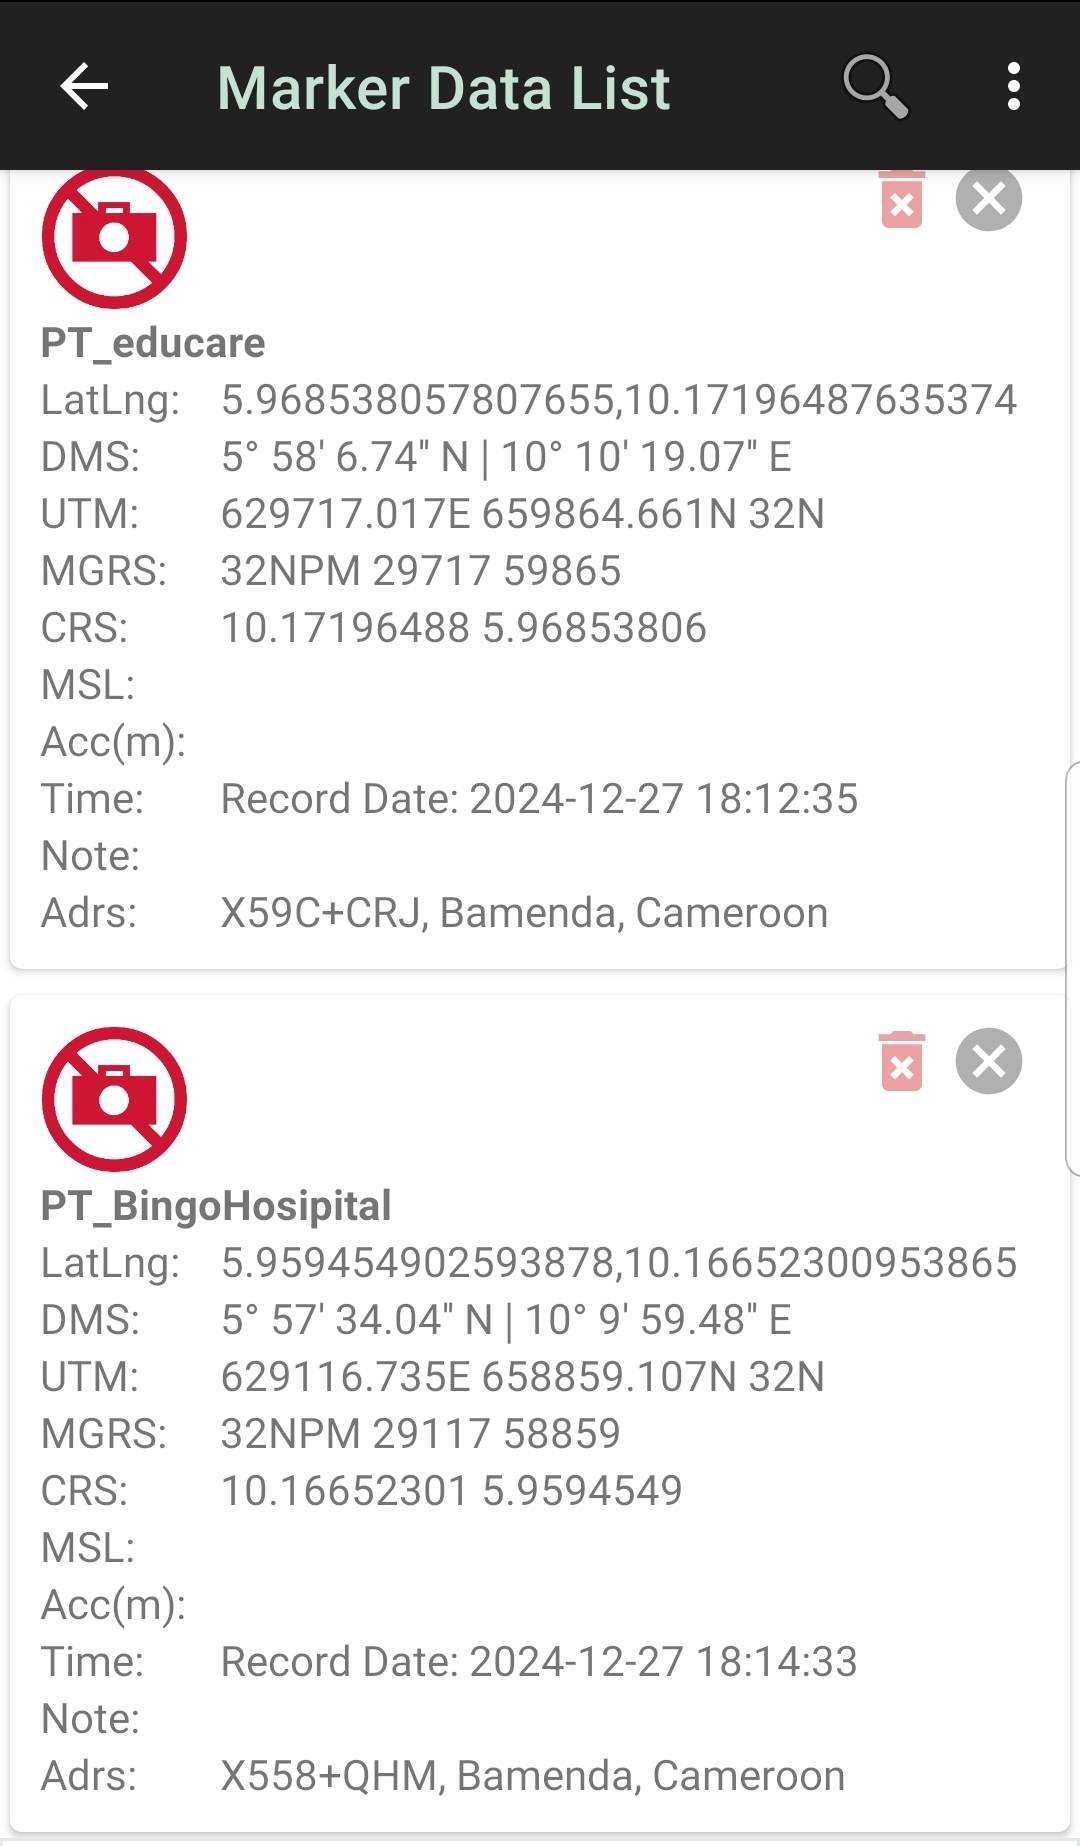The height and width of the screenshot is (1846, 1080).
Task: Tap address X558+QHM, Bamenda, Cameroon
Action: click(x=533, y=1776)
